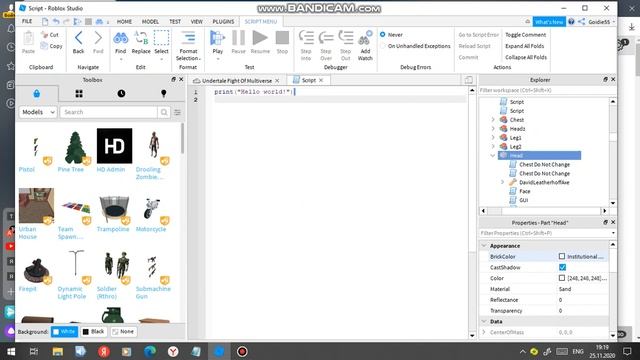The image size is (640, 360).
Task: Navigate Back with the left arrow
Action: (78, 38)
